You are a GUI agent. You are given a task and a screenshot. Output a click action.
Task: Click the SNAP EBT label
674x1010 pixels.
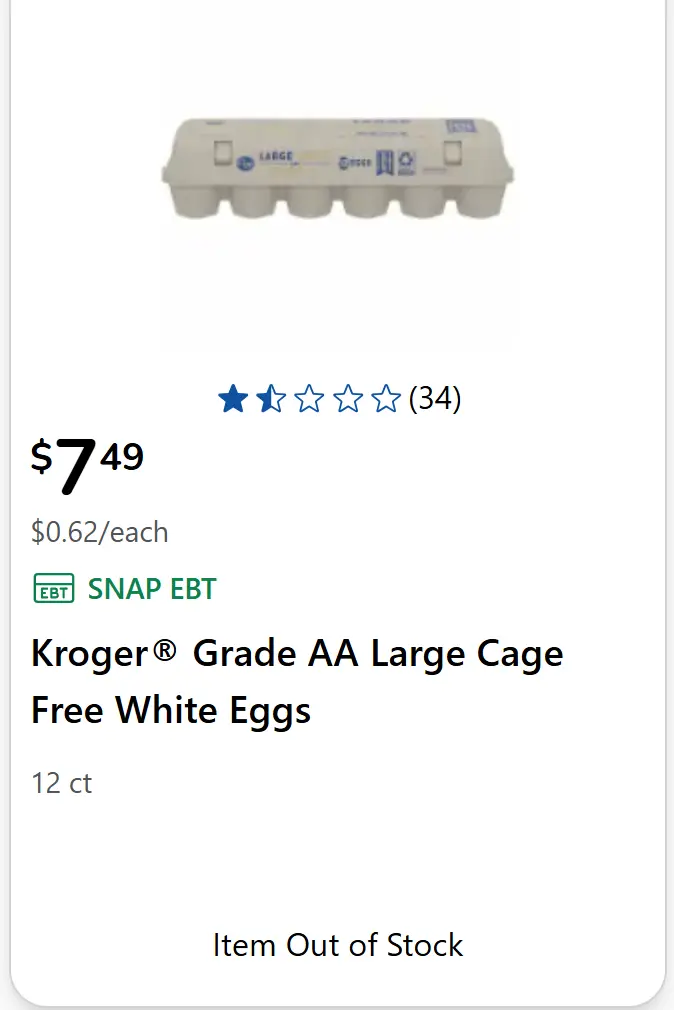coord(152,589)
